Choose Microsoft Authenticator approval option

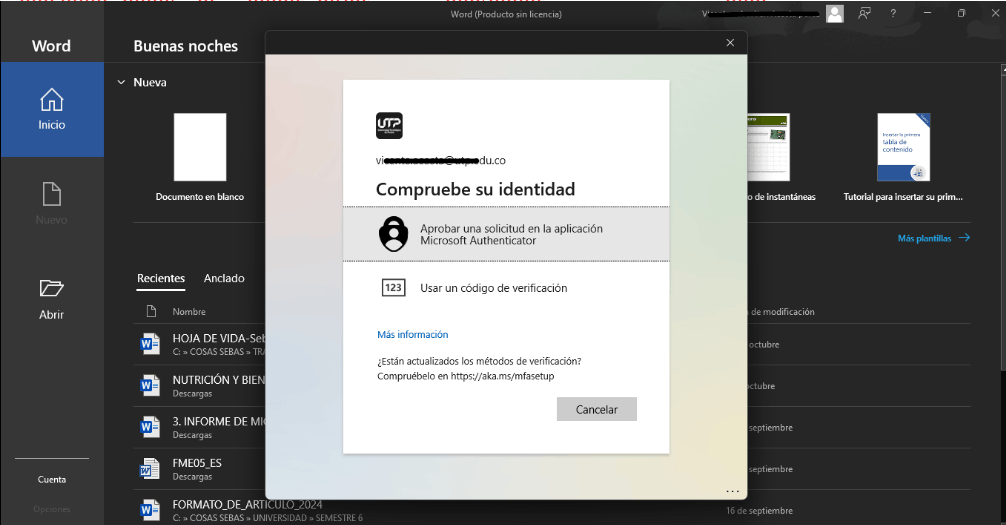coord(506,234)
